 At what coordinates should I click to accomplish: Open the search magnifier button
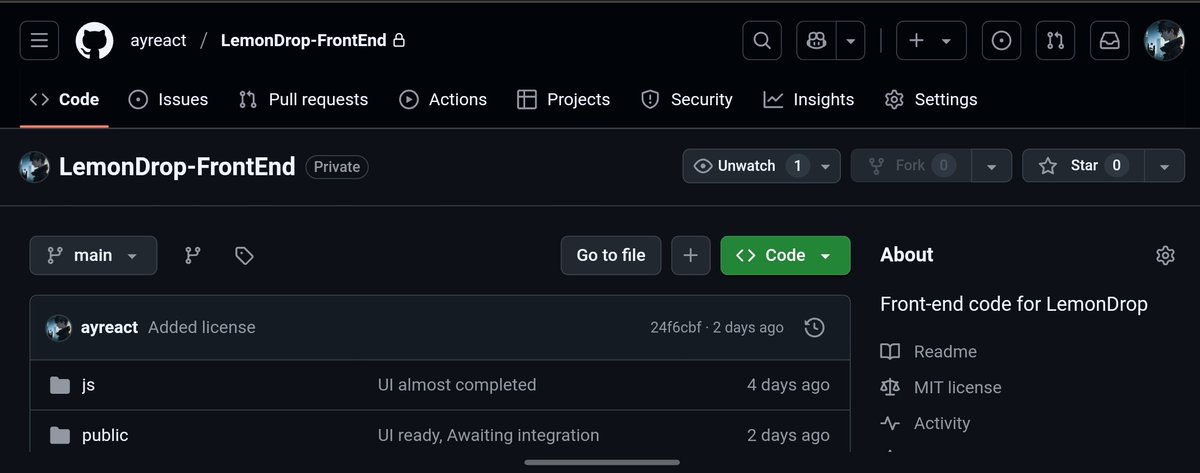(762, 41)
